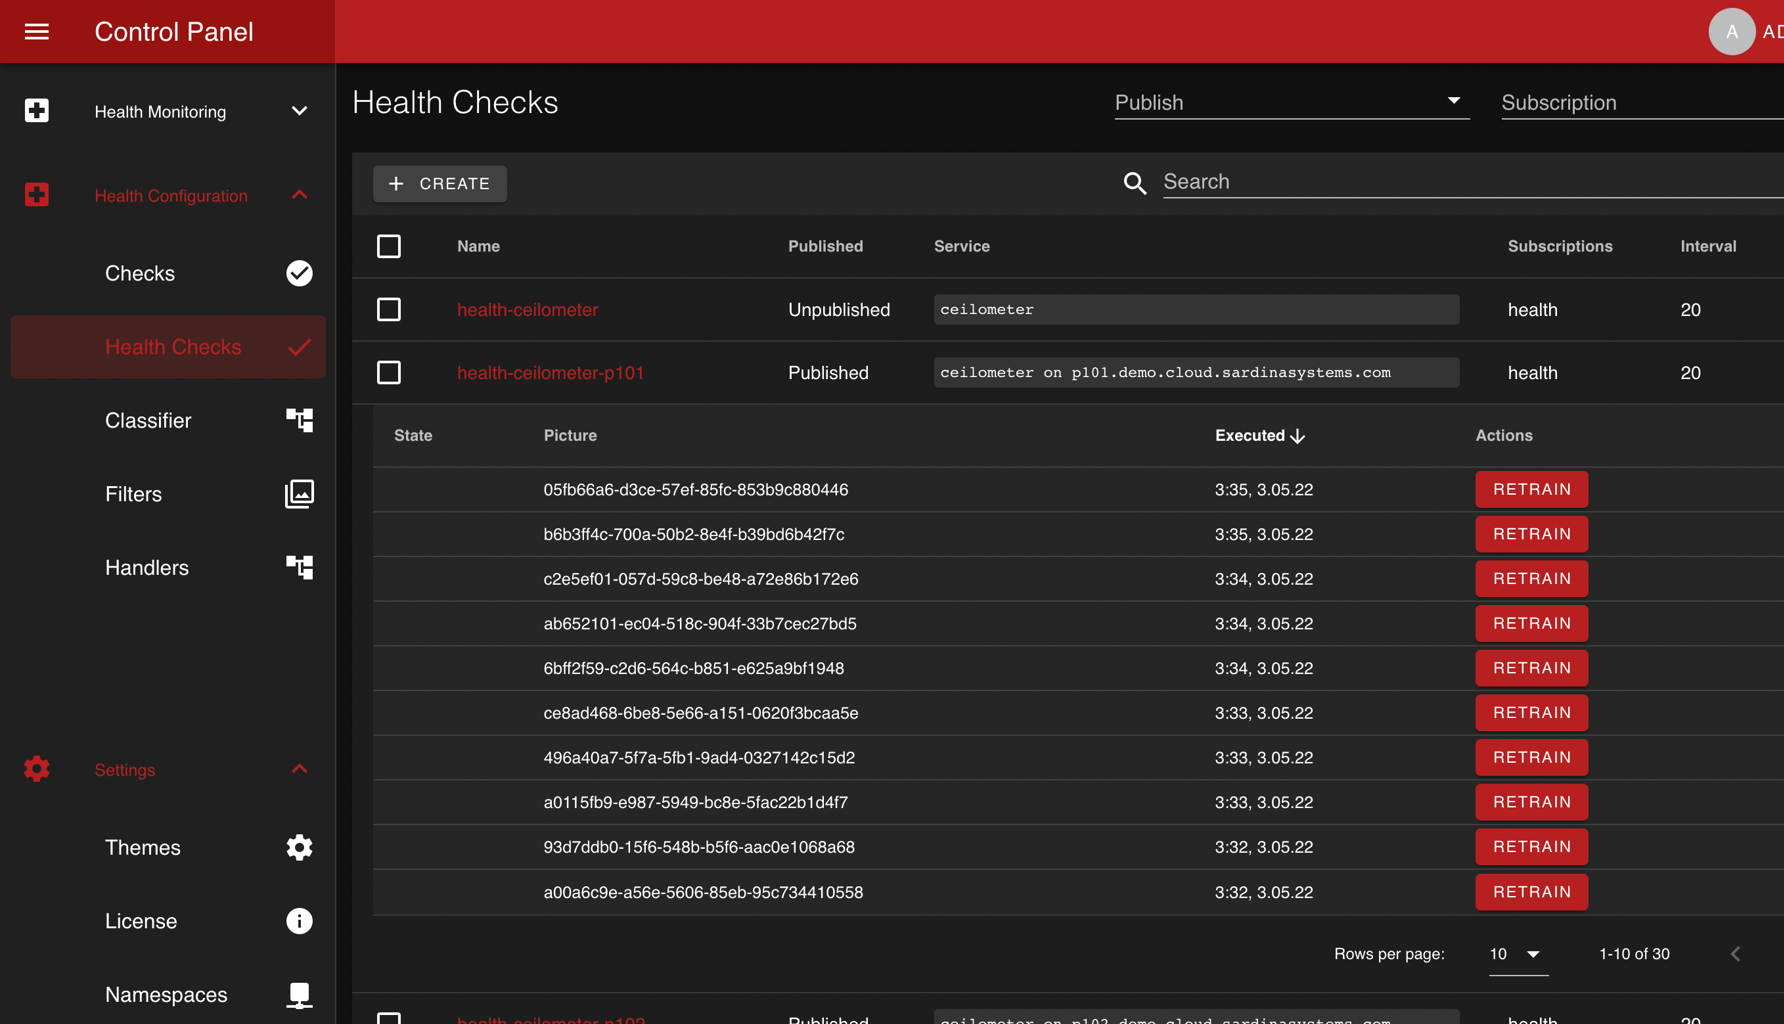
Task: Click the search magnifier icon
Action: [1134, 183]
